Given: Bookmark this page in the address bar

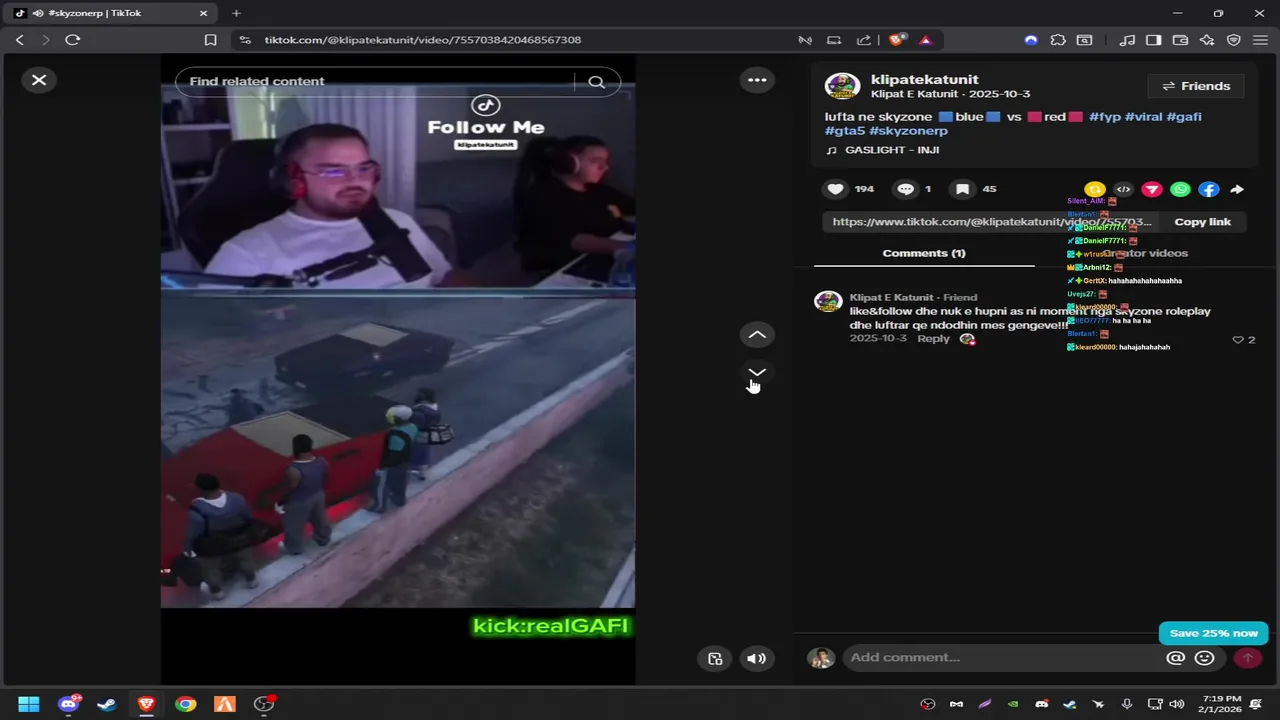Looking at the screenshot, I should [x=210, y=40].
